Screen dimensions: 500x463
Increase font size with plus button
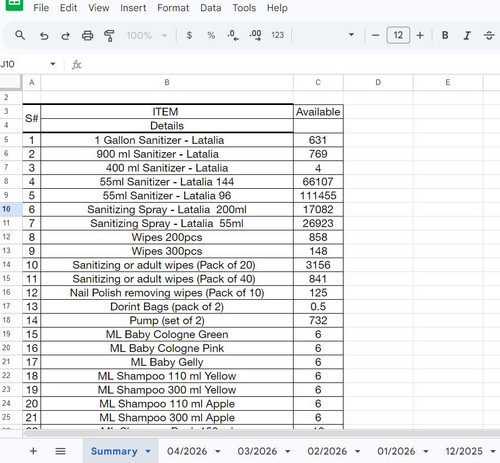point(420,35)
